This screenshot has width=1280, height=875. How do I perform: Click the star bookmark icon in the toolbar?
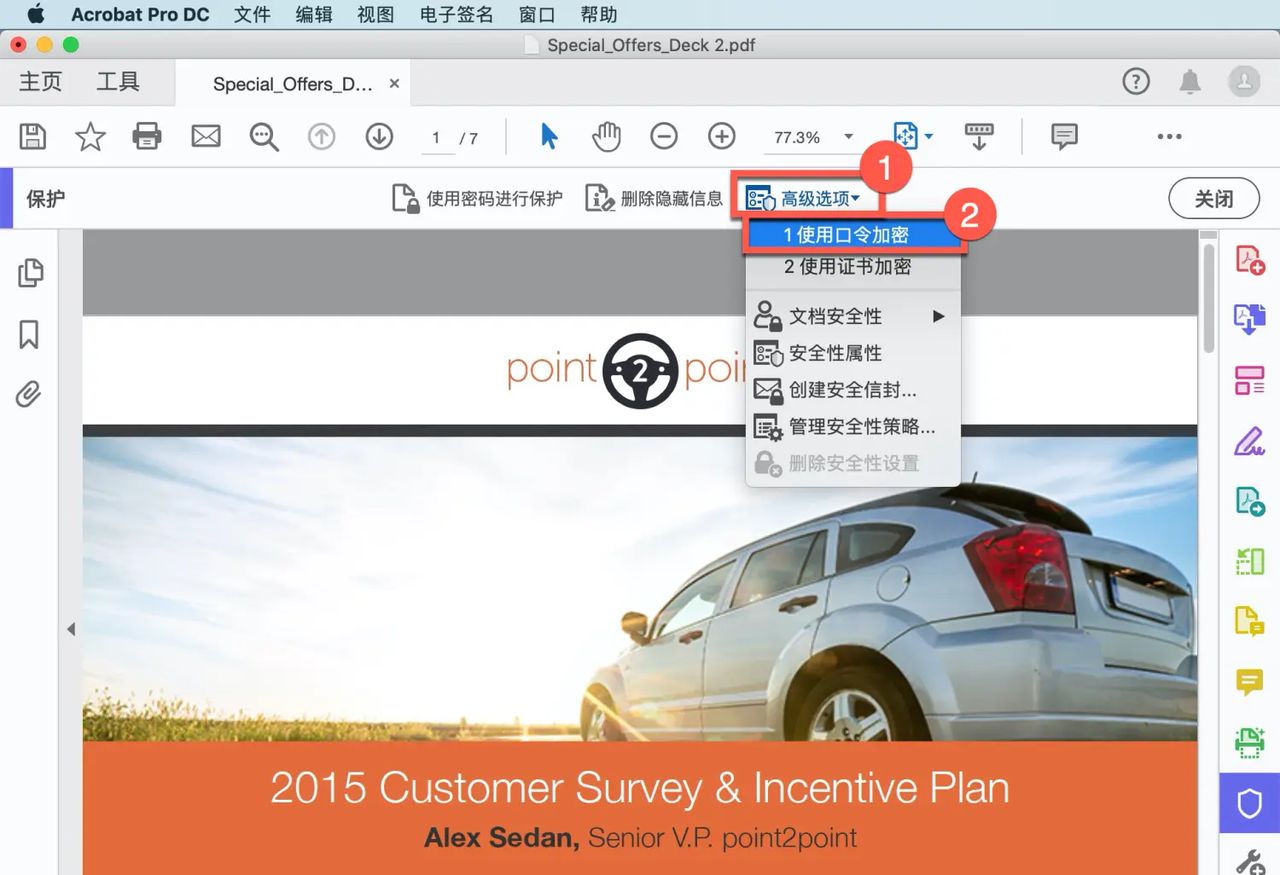pos(90,136)
